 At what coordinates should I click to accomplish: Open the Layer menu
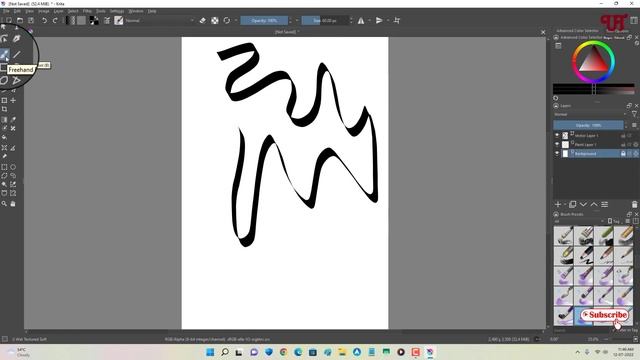coord(58,11)
